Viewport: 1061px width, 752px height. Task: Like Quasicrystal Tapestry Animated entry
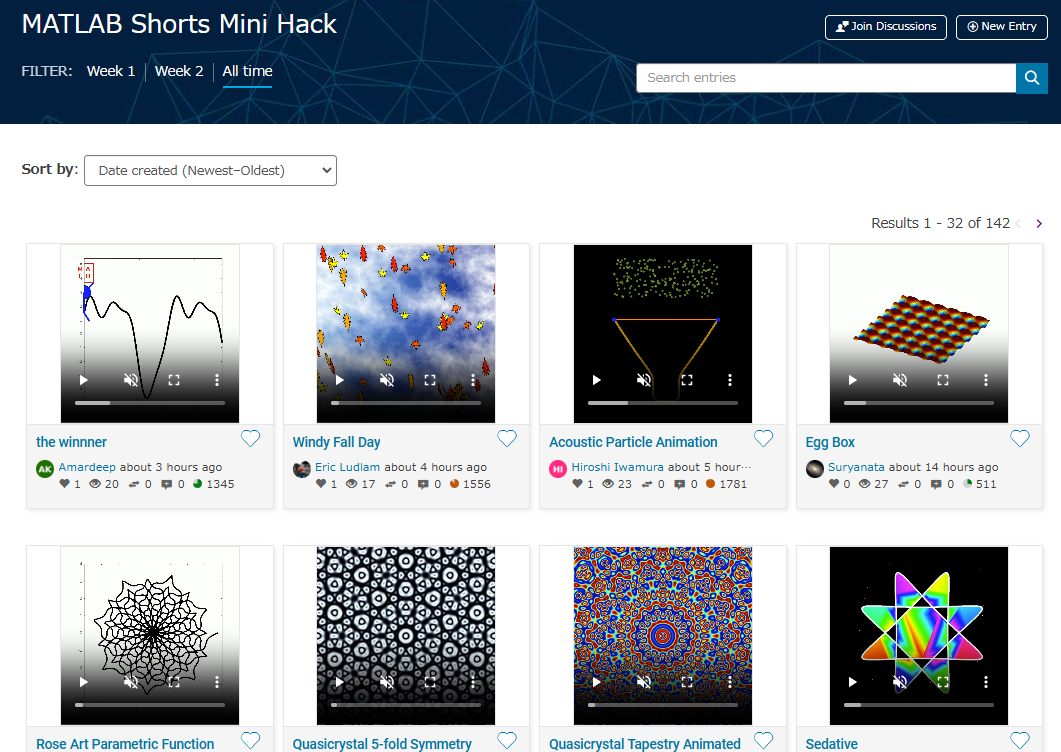763,740
